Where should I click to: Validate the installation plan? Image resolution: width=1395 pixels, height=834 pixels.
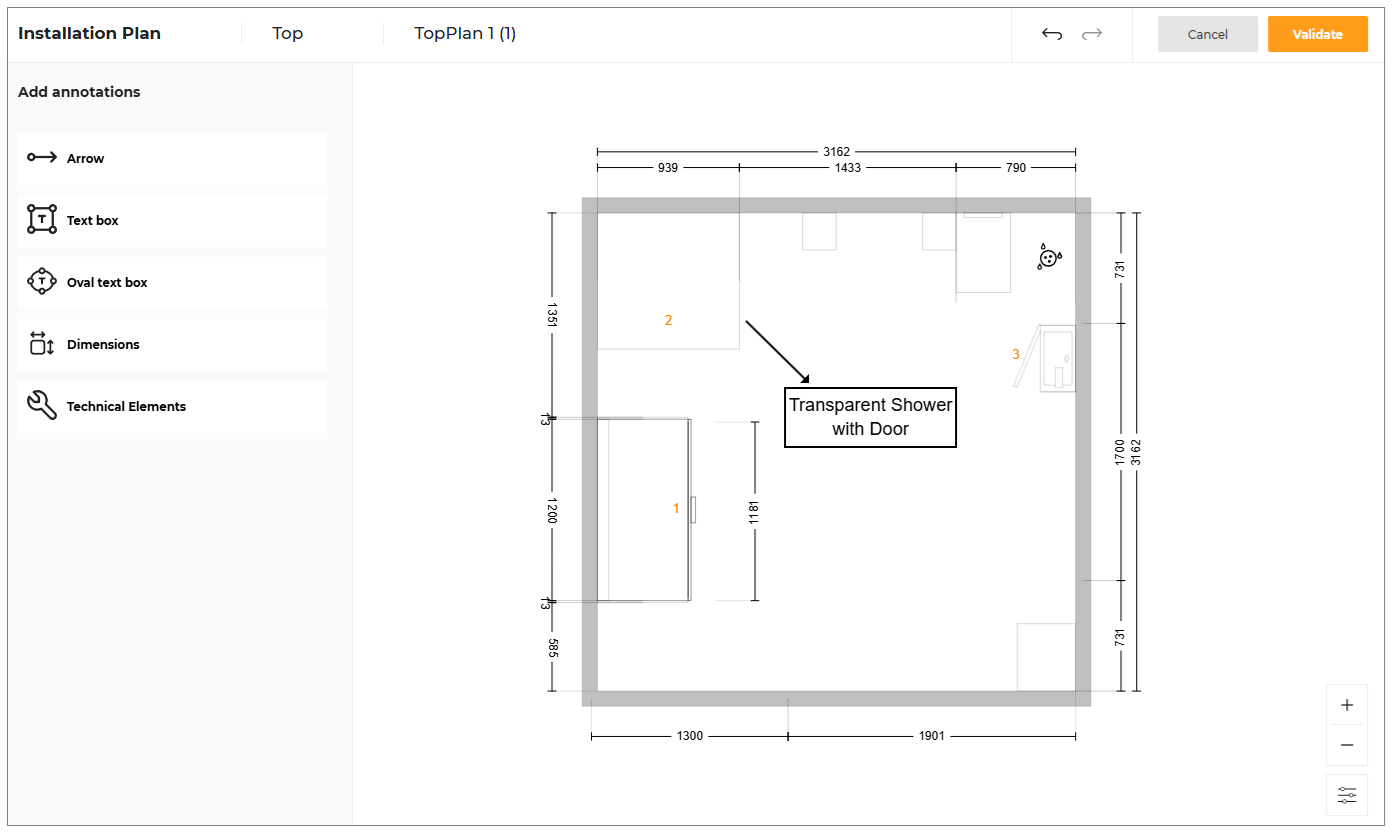tap(1318, 34)
